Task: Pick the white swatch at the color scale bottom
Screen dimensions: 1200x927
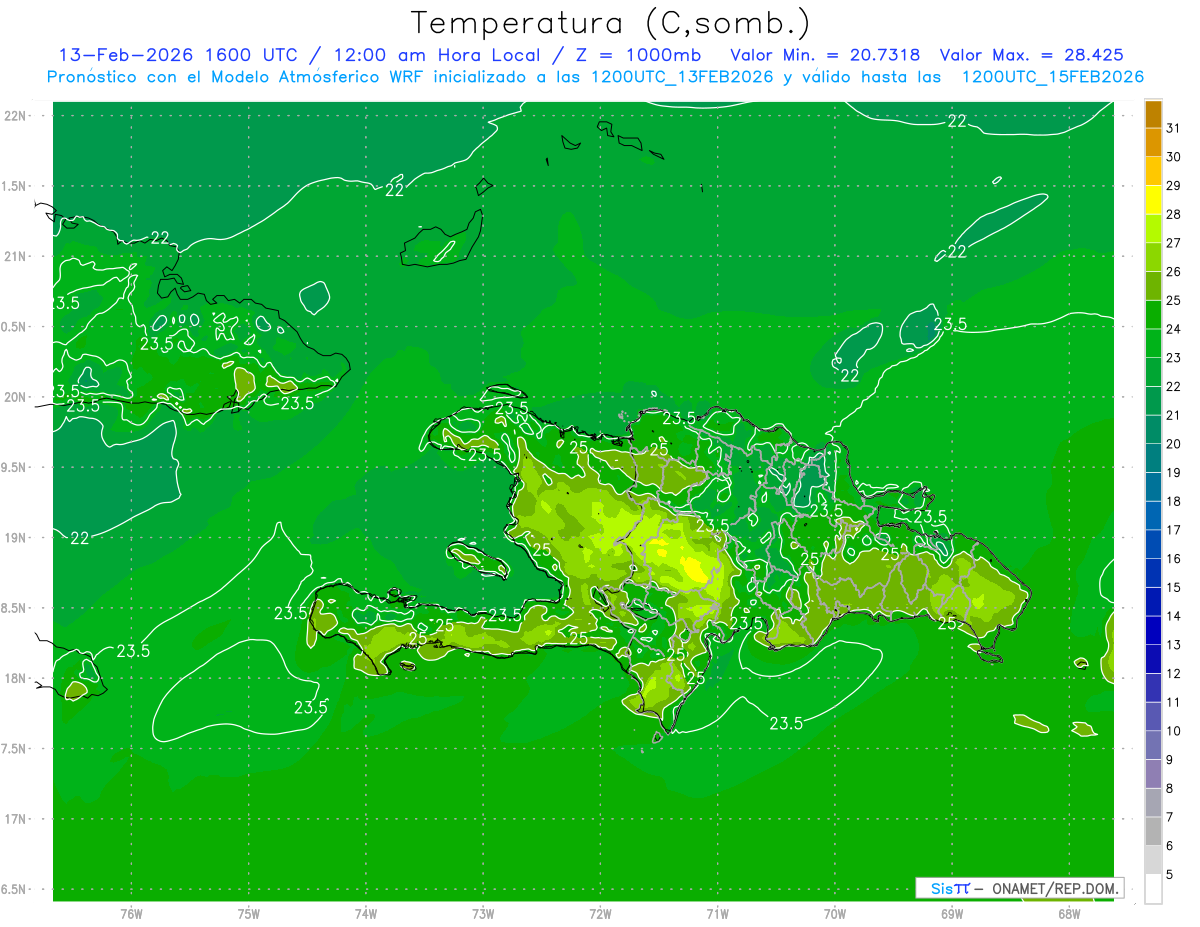Action: pyautogui.click(x=1153, y=888)
